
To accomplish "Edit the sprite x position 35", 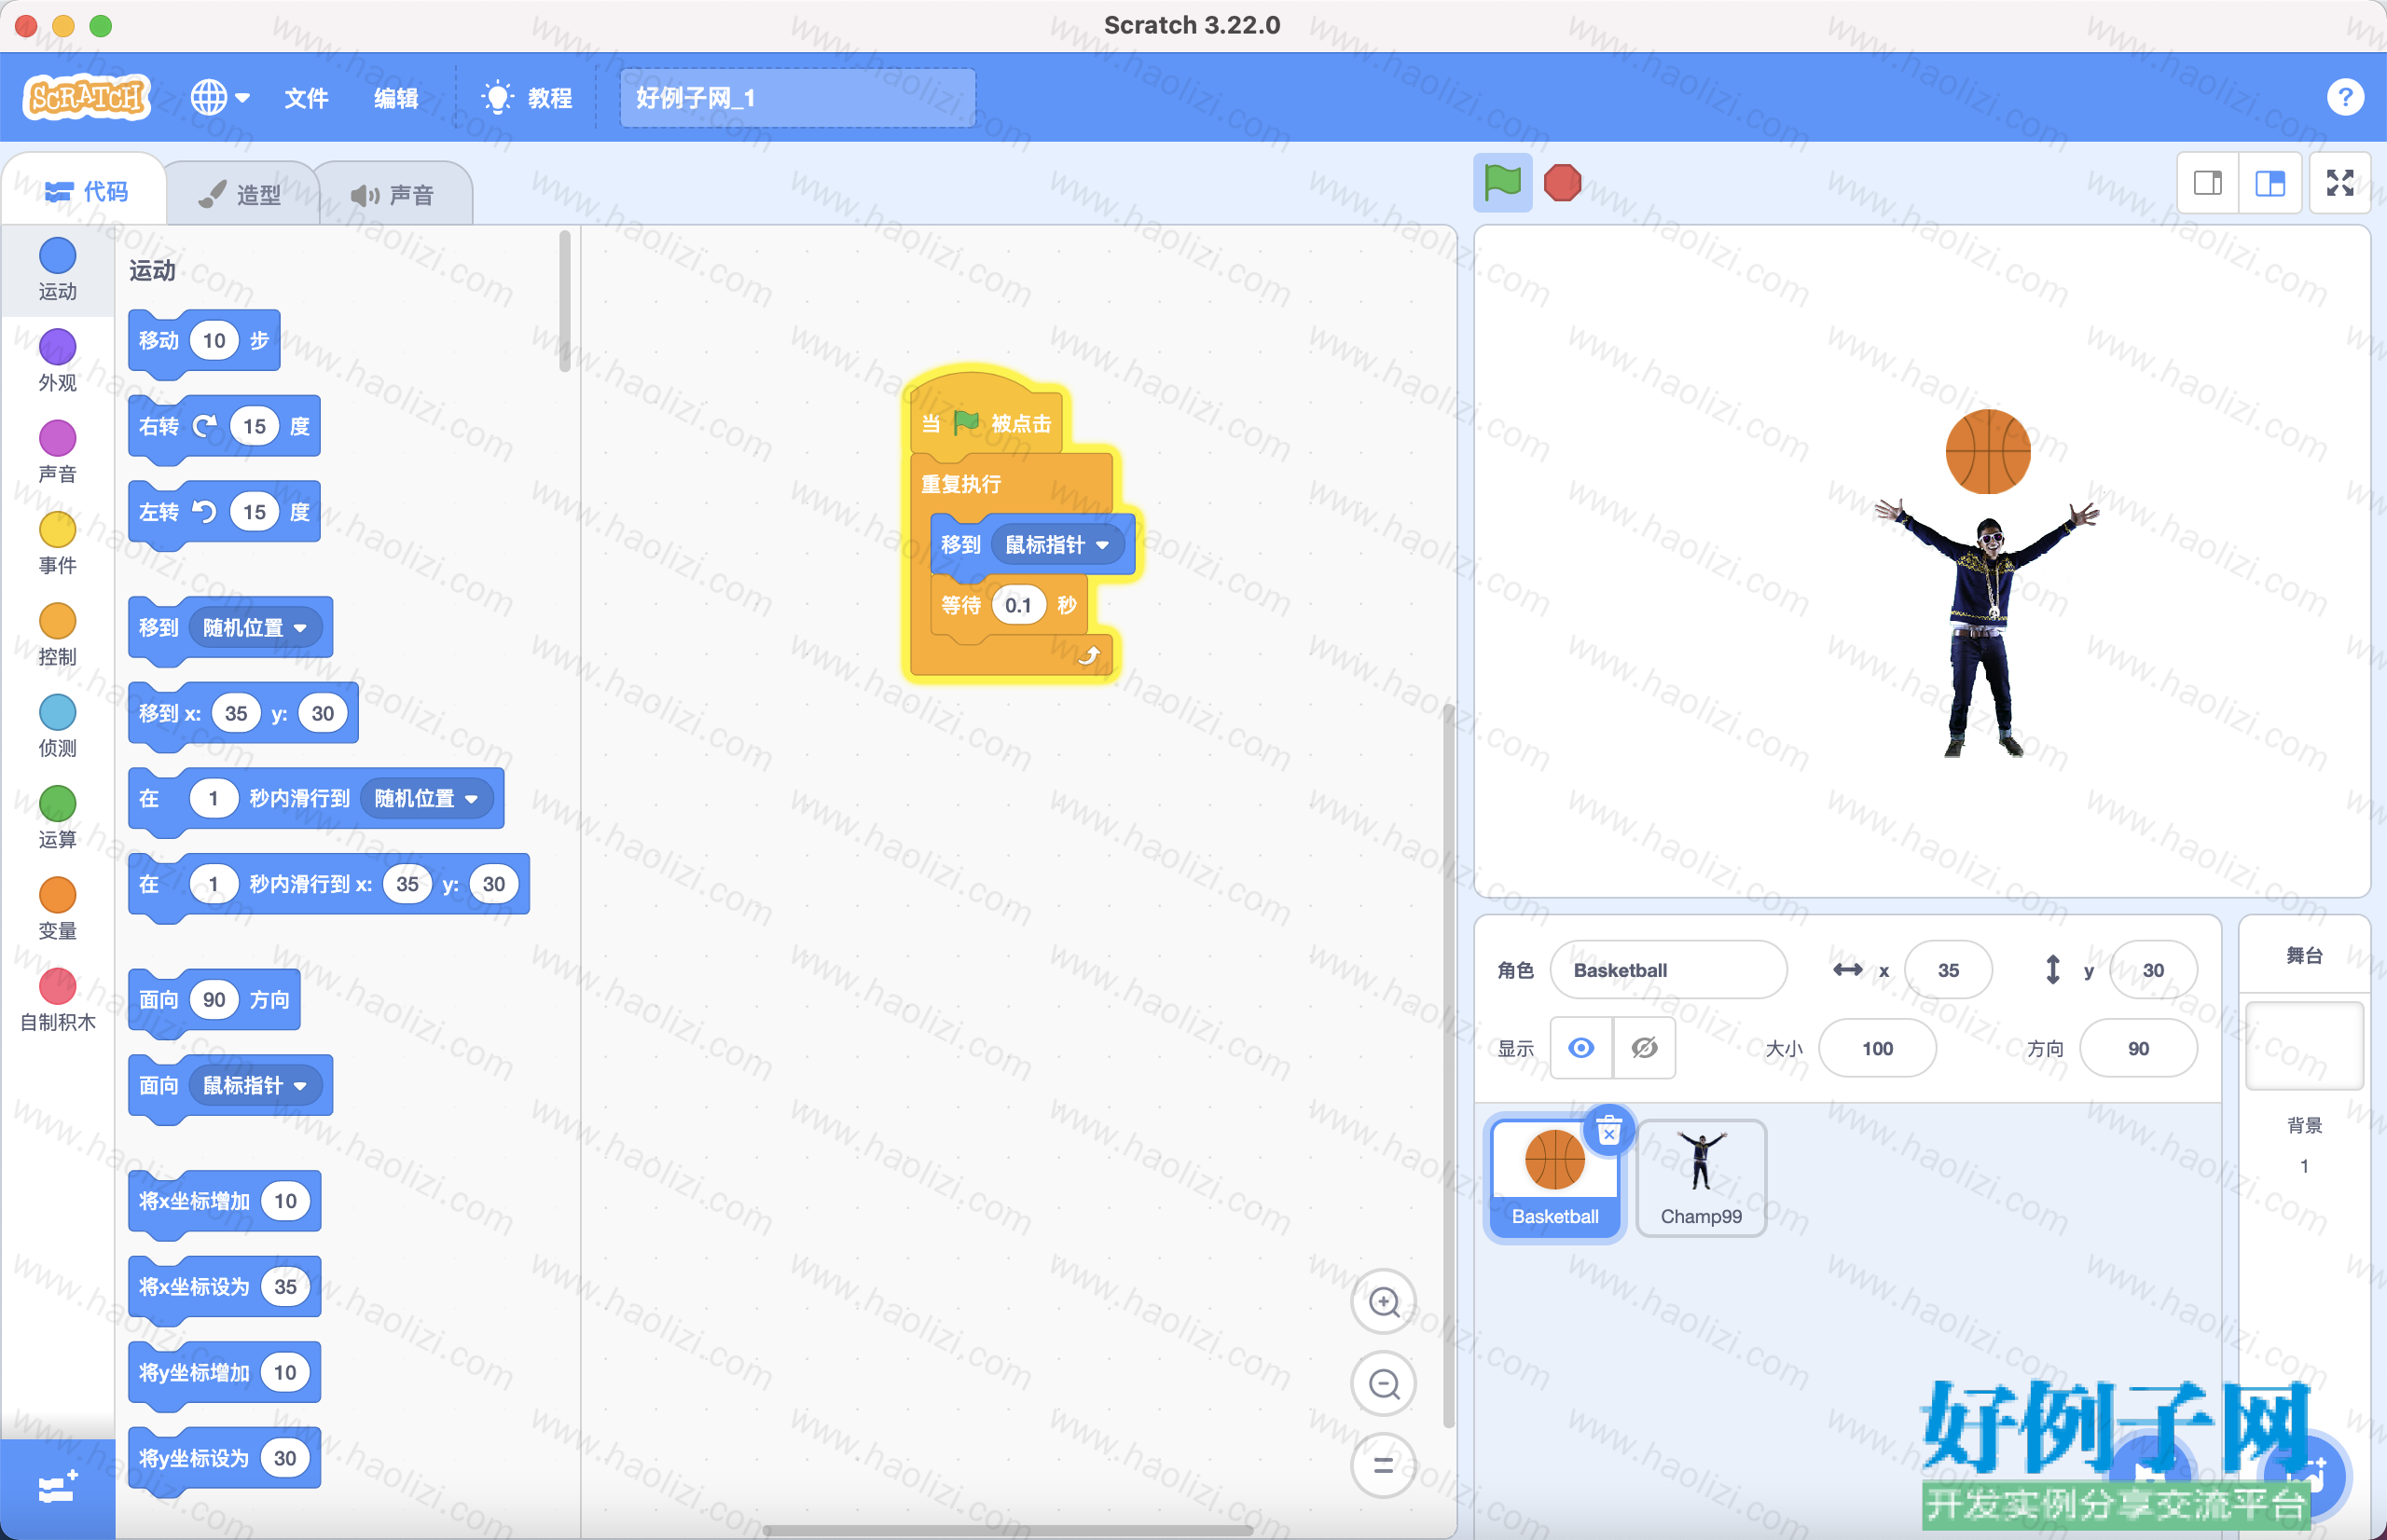I will [1948, 970].
